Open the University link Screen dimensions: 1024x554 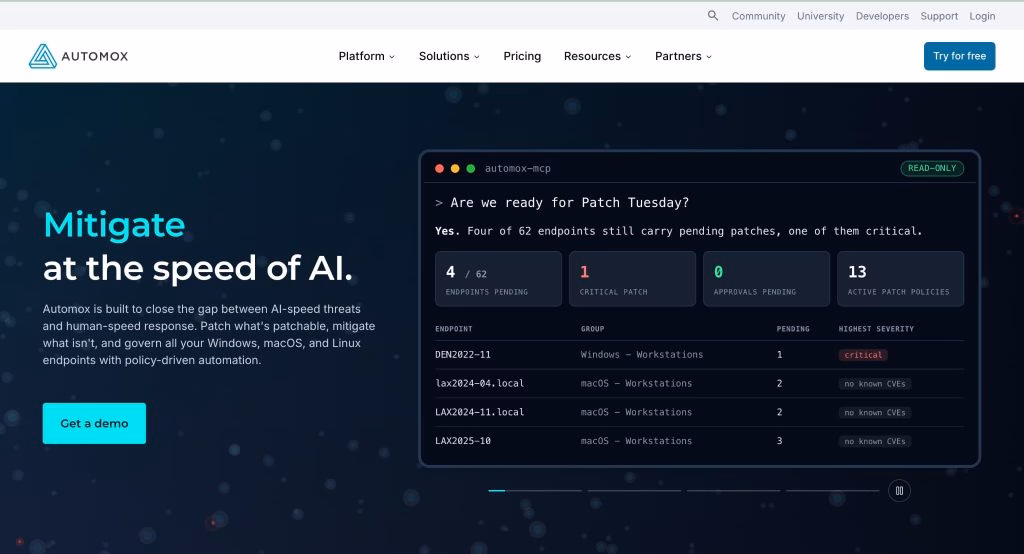820,16
